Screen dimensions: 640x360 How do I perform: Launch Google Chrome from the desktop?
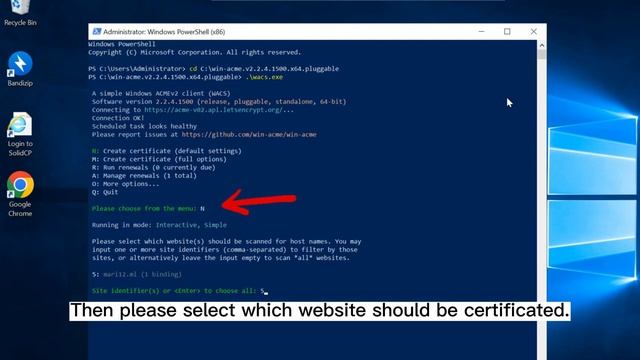point(20,194)
